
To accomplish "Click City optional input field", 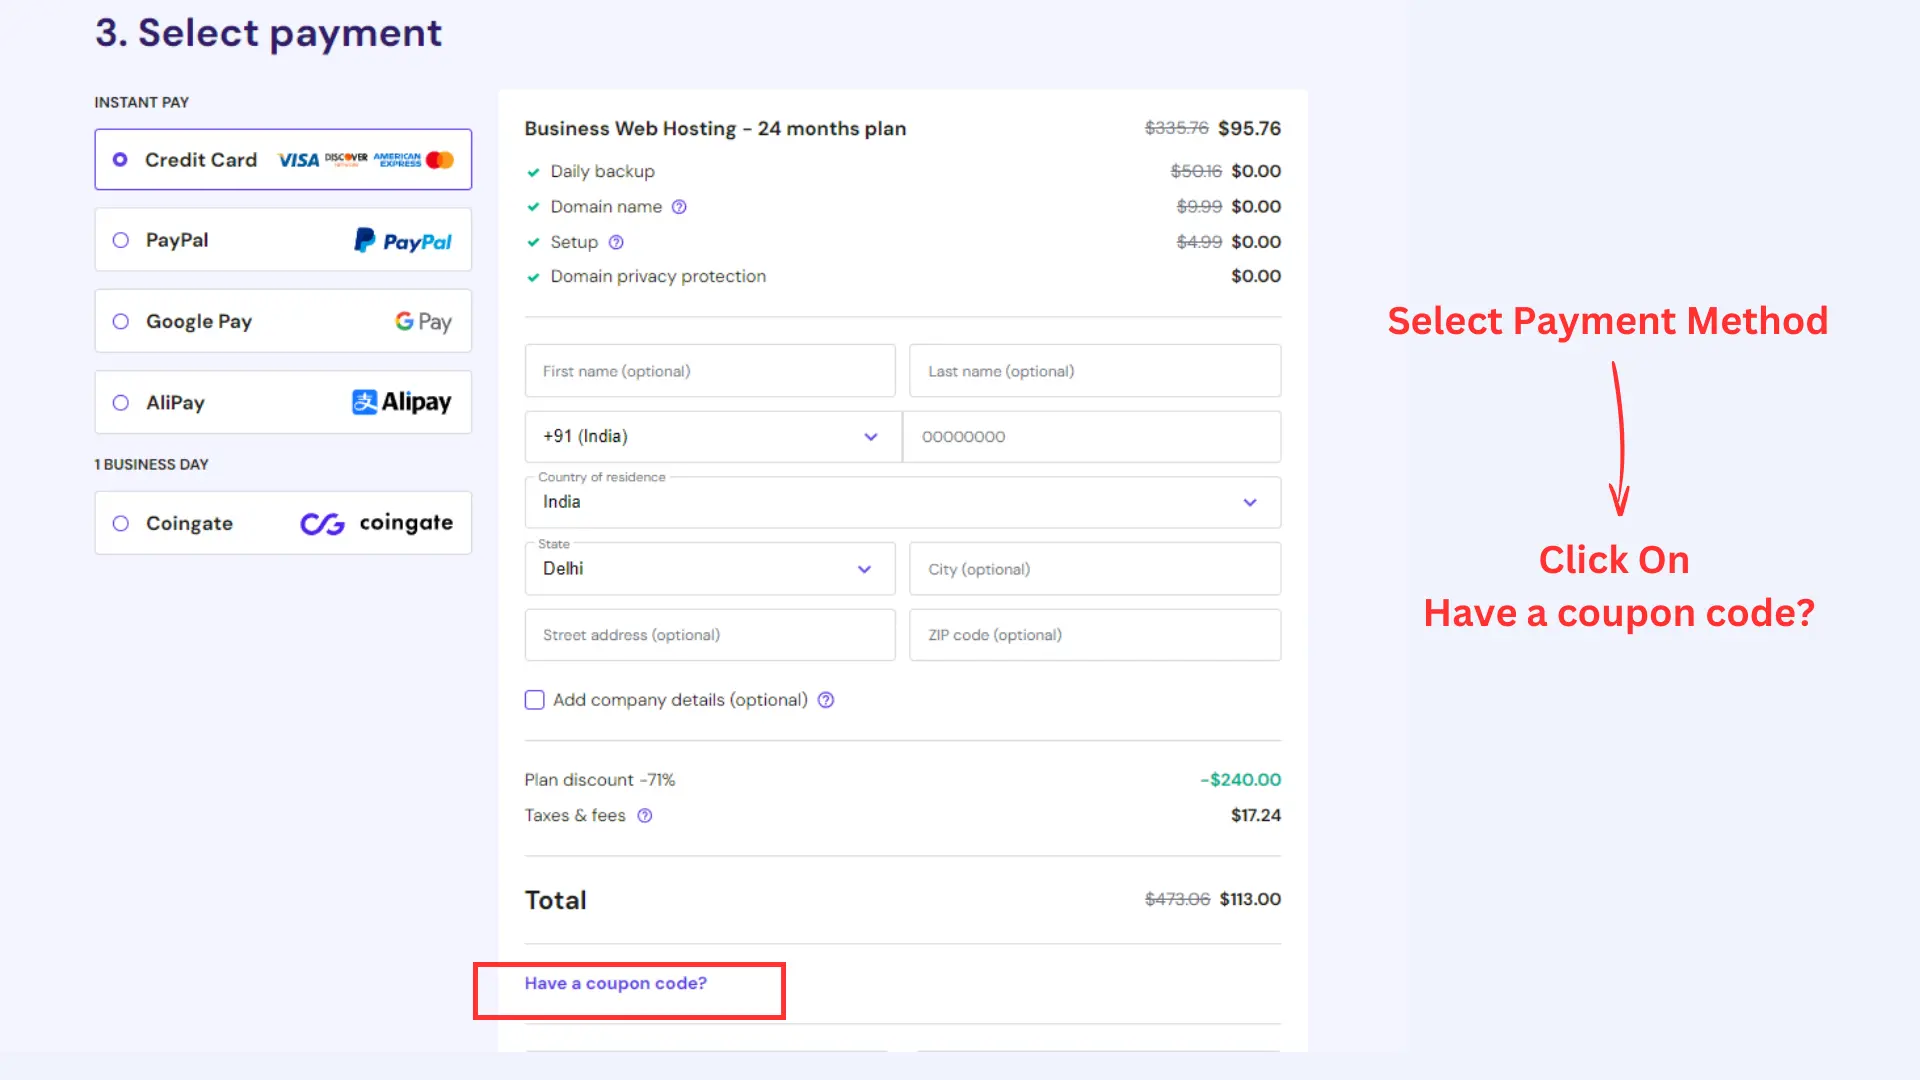I will (x=1095, y=568).
